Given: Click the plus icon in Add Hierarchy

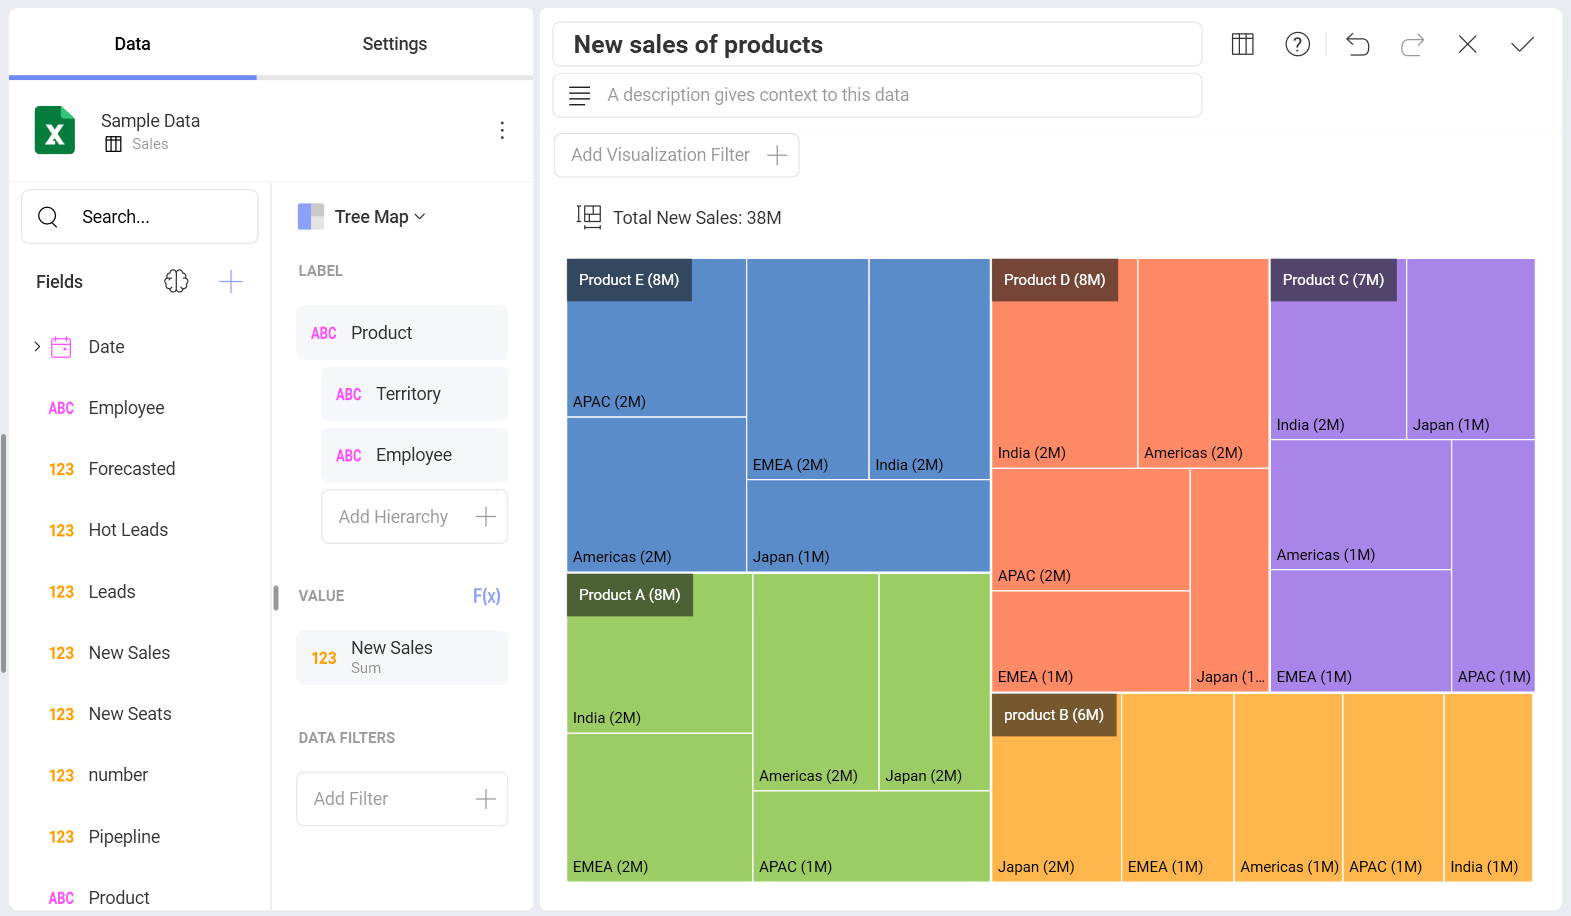Looking at the screenshot, I should [486, 517].
